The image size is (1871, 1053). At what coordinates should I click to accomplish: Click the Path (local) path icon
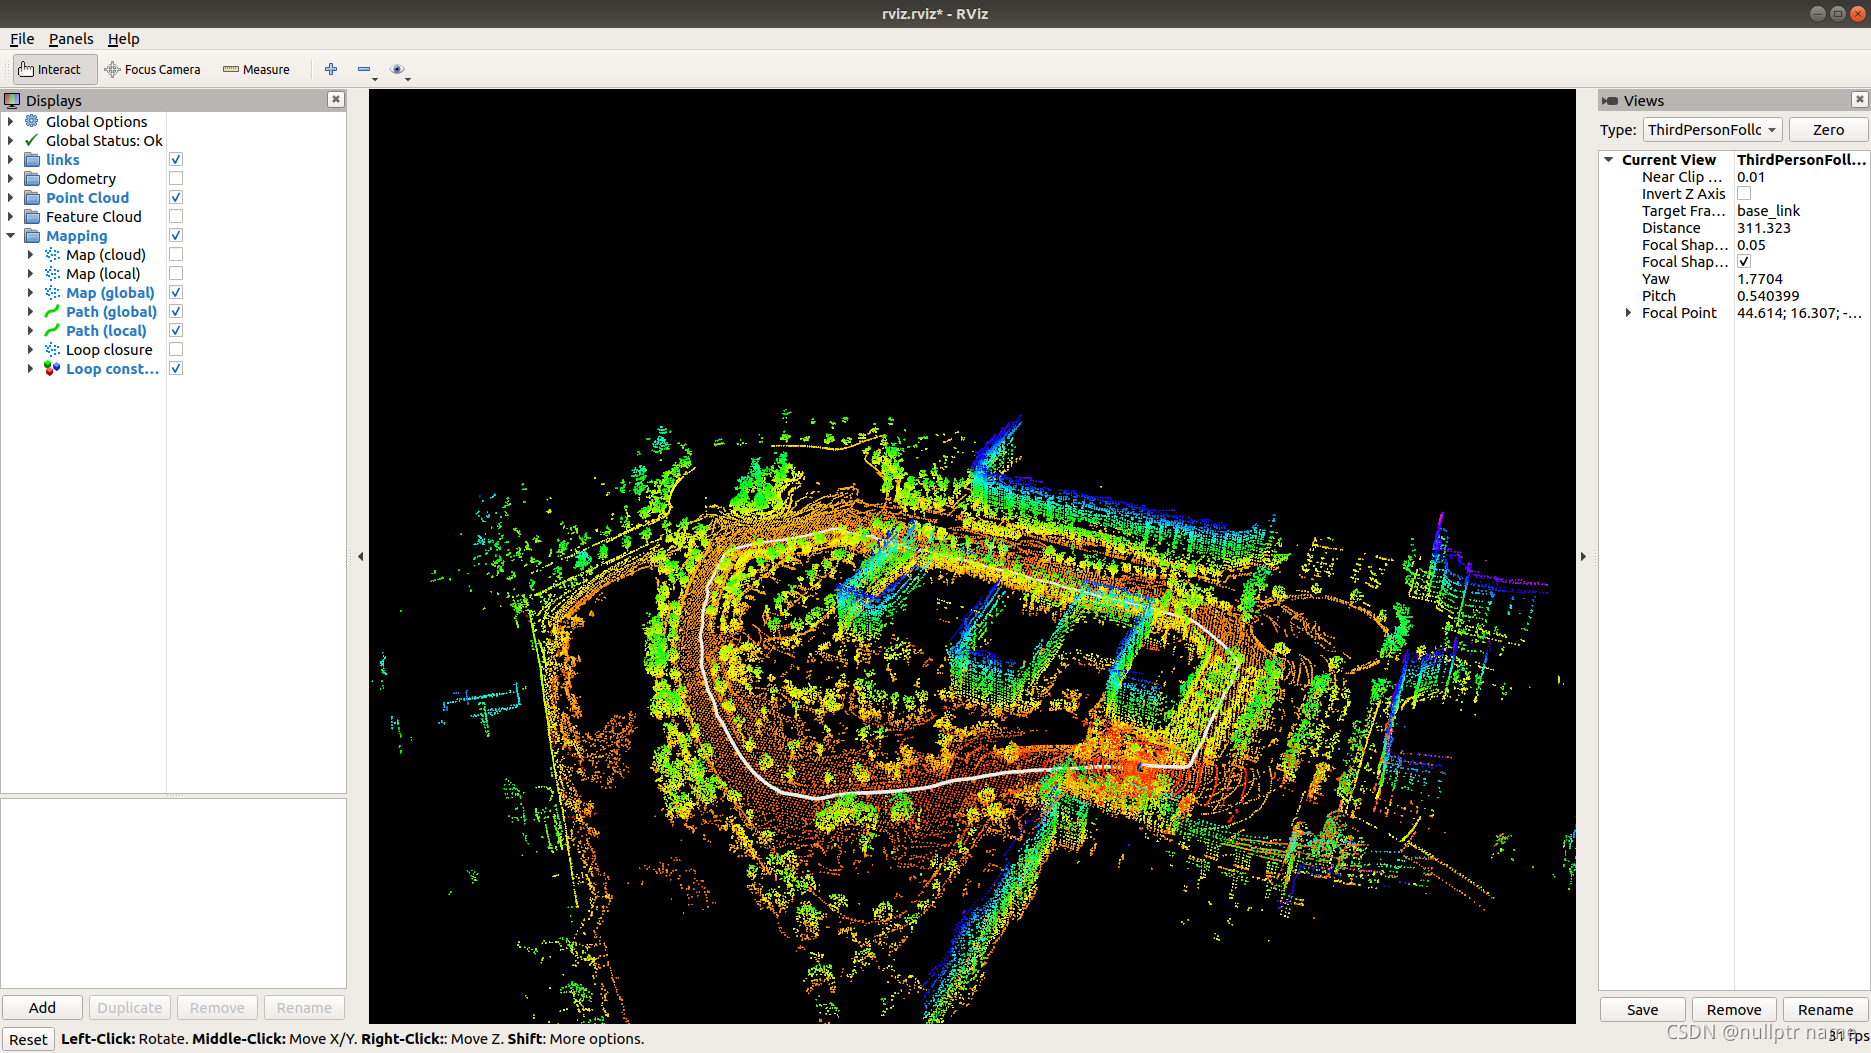(x=52, y=330)
